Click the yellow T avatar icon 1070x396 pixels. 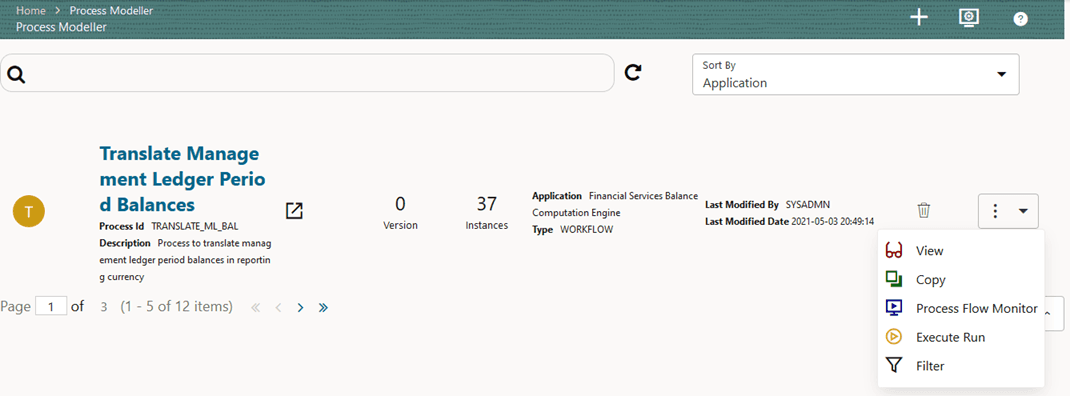click(x=29, y=212)
